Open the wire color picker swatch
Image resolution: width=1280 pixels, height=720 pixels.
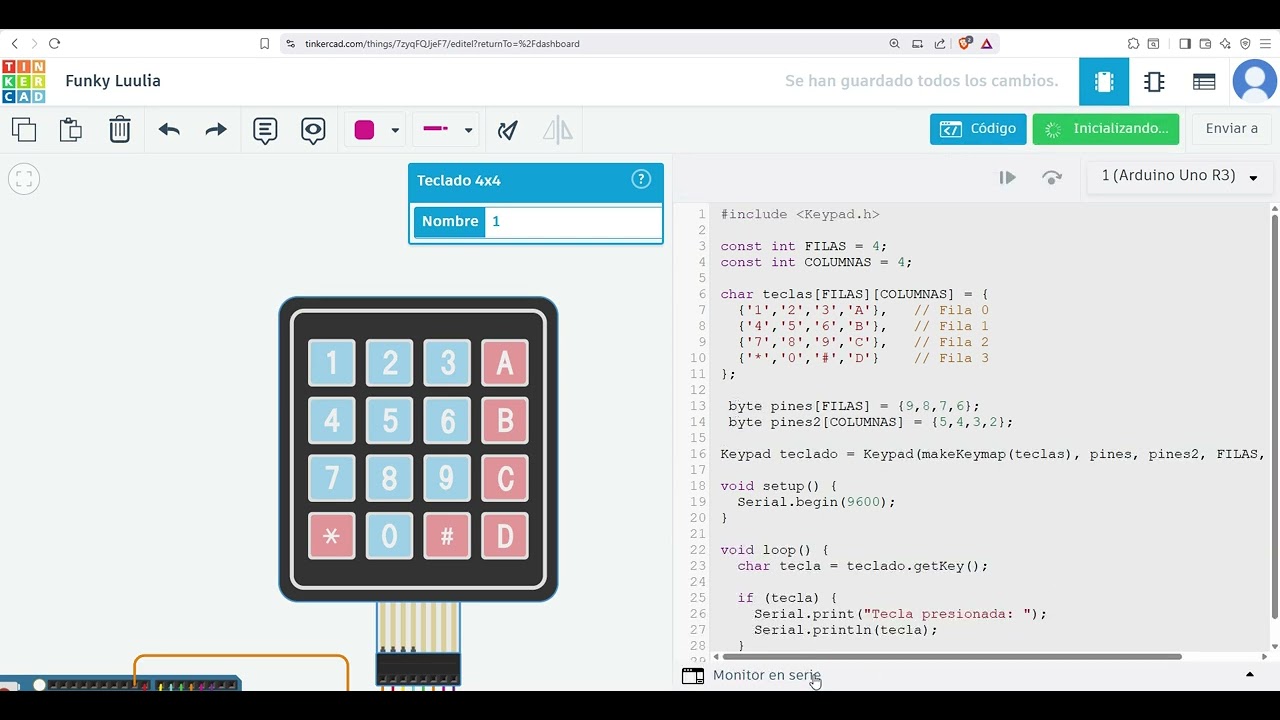point(364,130)
